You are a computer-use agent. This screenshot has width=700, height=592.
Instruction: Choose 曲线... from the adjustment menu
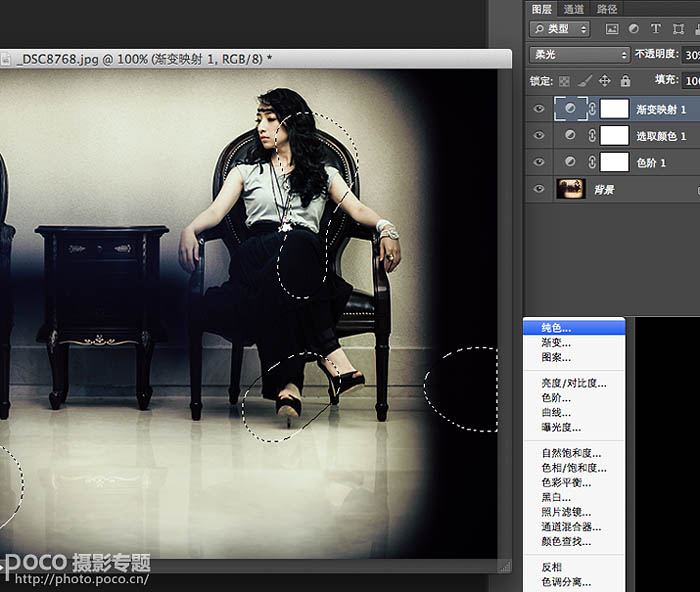tap(555, 412)
